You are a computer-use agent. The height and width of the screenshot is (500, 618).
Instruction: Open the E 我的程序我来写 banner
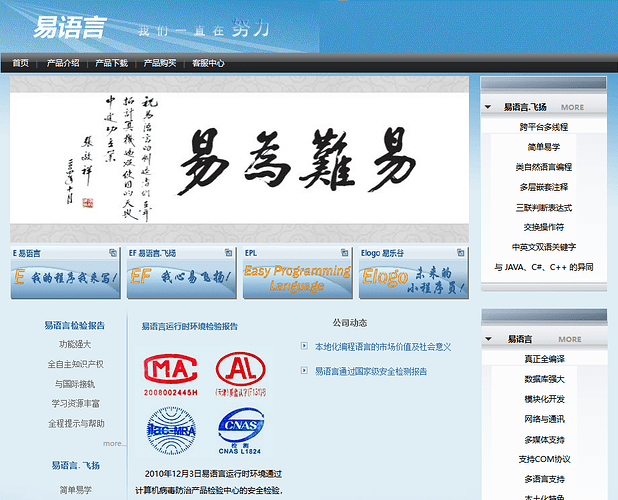[x=66, y=279]
